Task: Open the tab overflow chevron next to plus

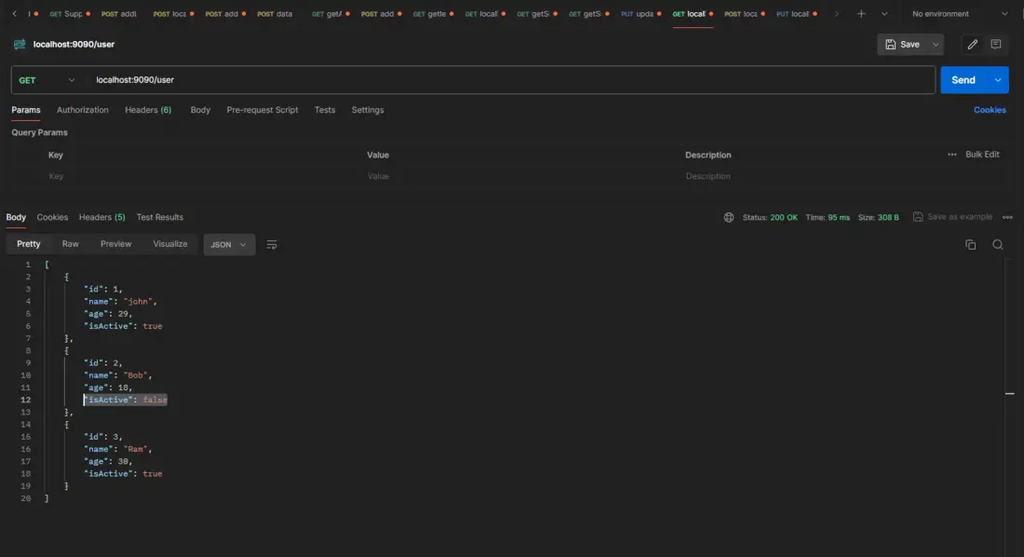Action: pos(884,14)
